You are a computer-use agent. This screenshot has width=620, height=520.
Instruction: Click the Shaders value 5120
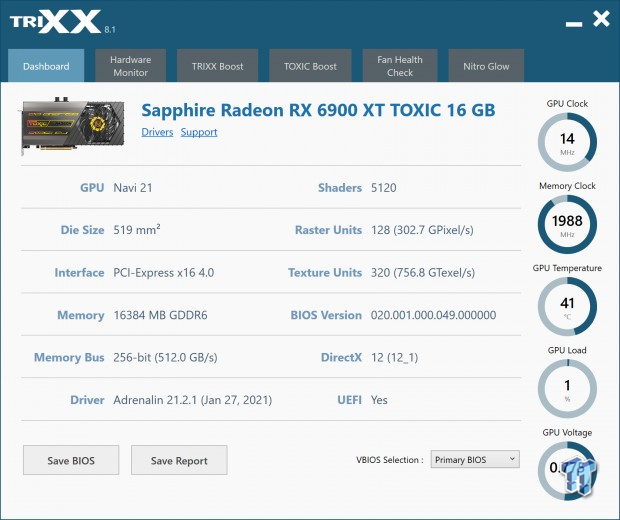[384, 187]
